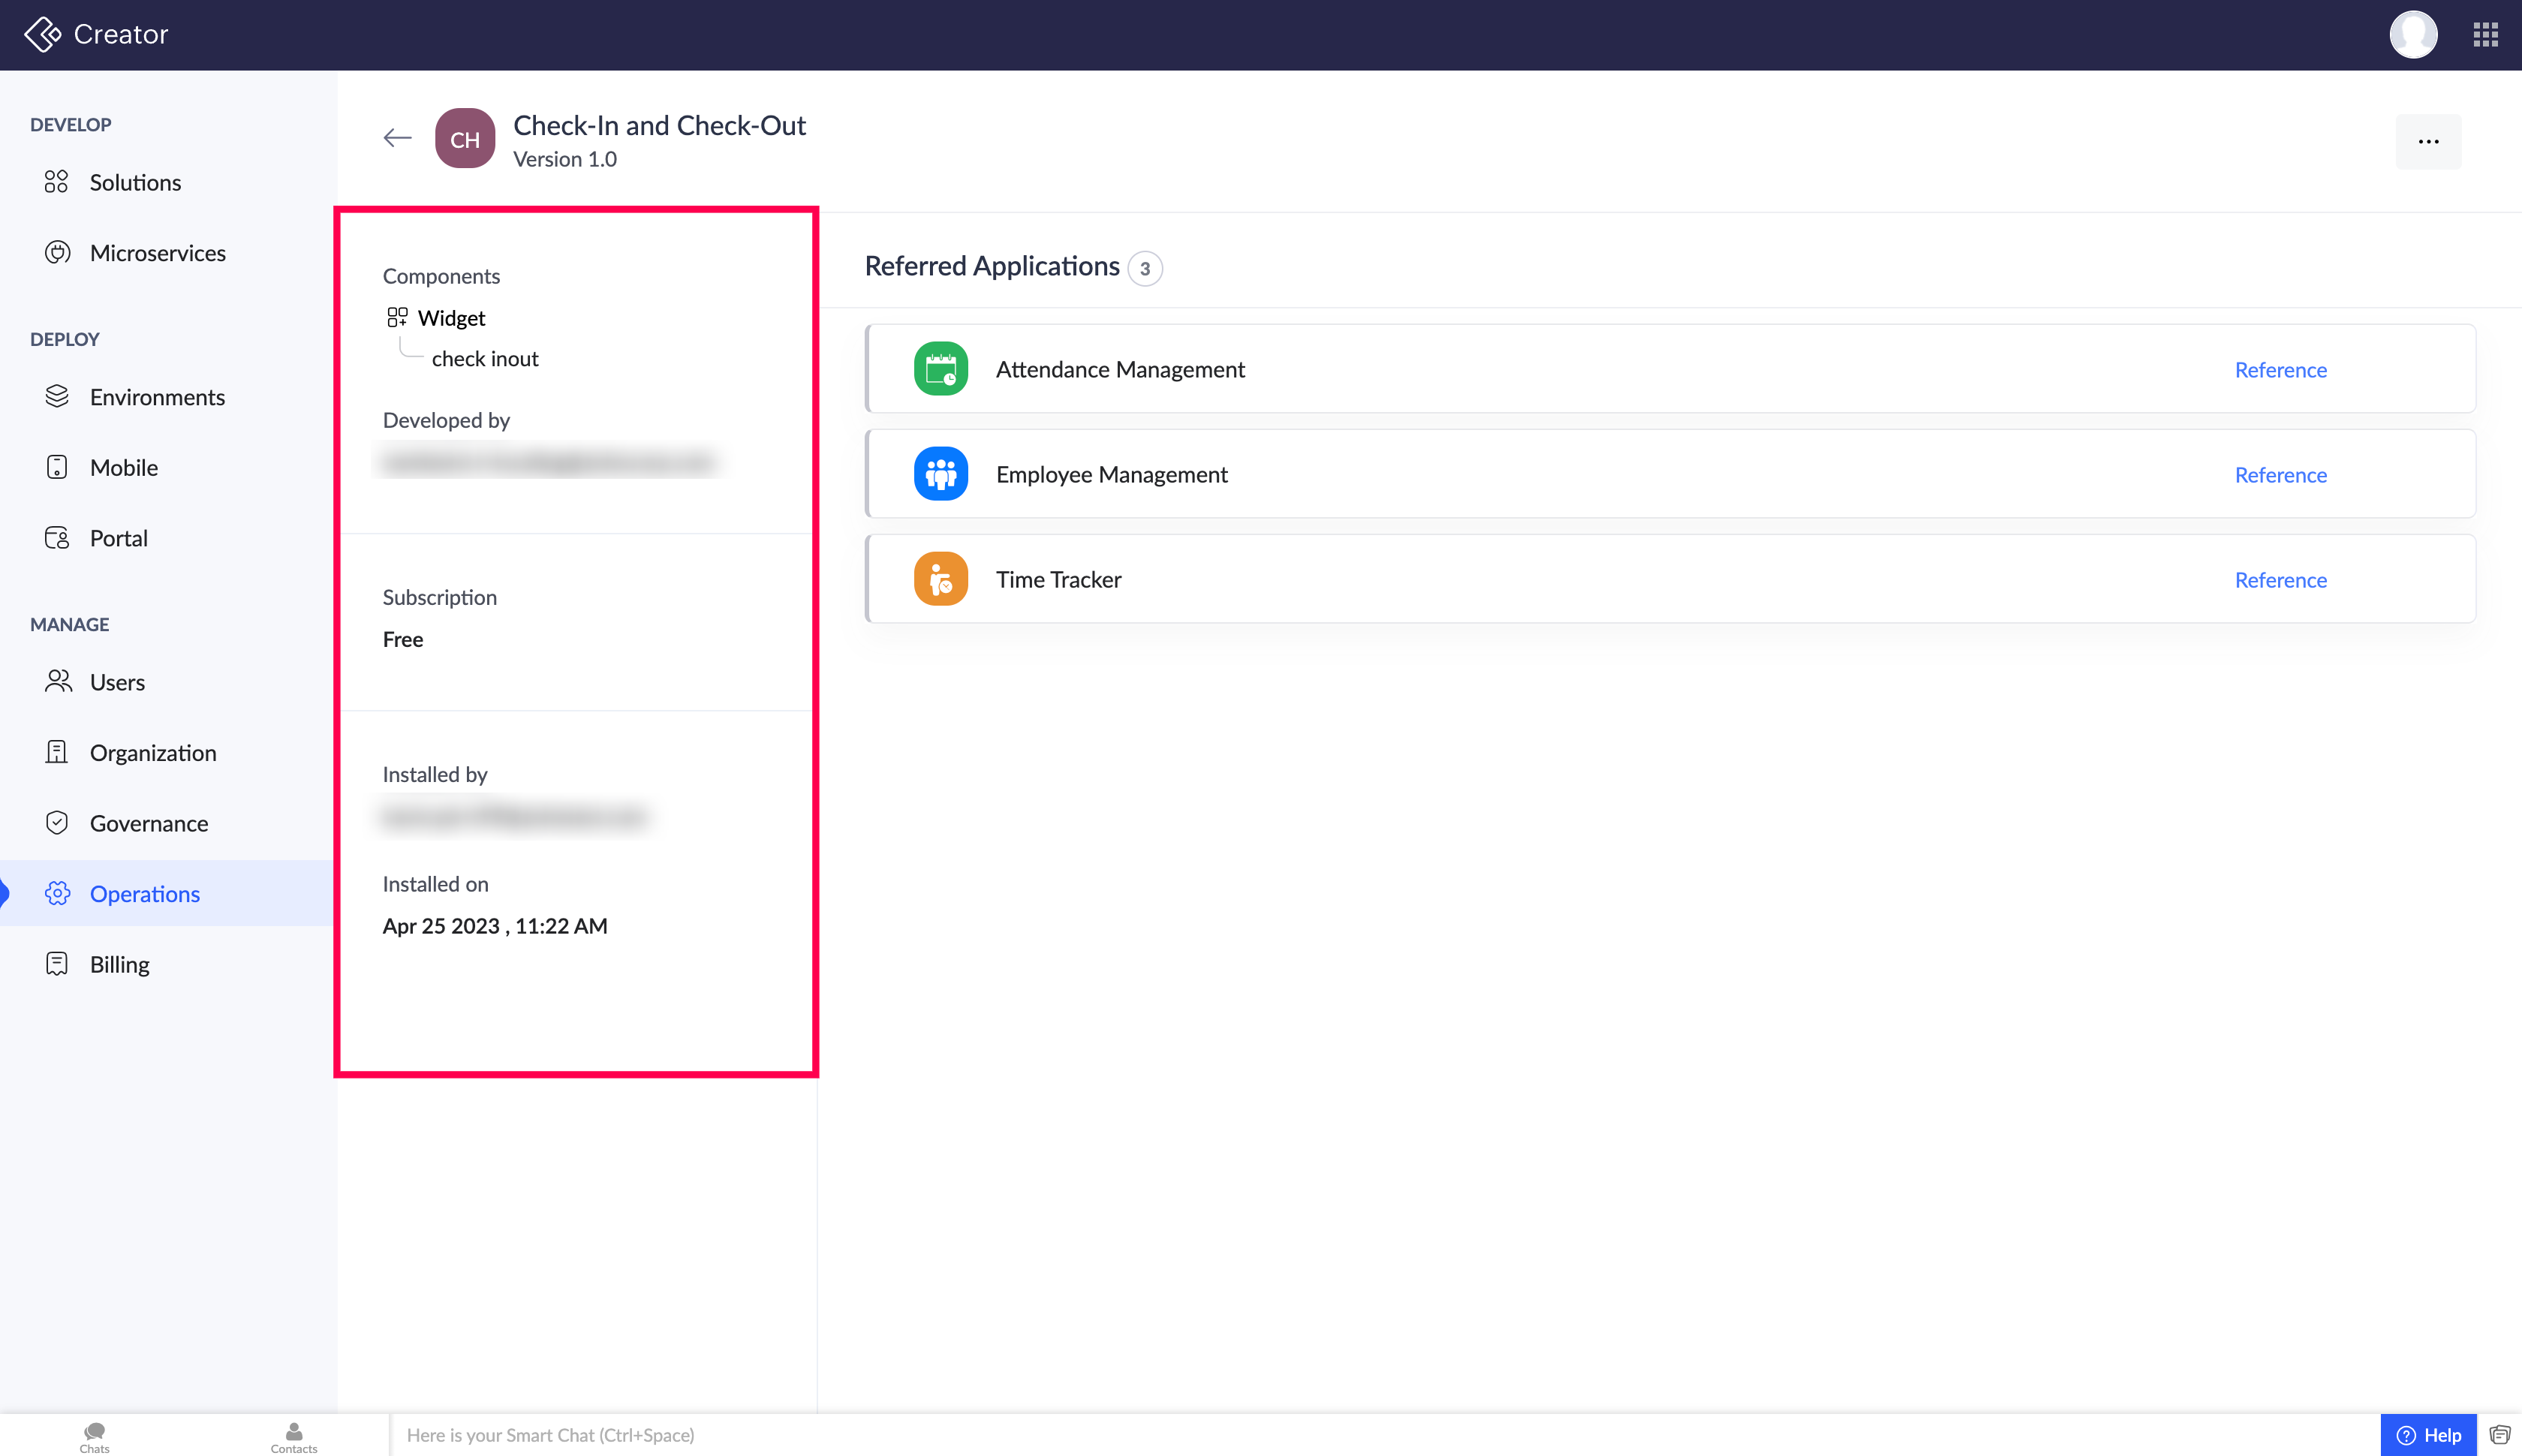The height and width of the screenshot is (1456, 2522).
Task: Click the Help button
Action: tap(2428, 1435)
